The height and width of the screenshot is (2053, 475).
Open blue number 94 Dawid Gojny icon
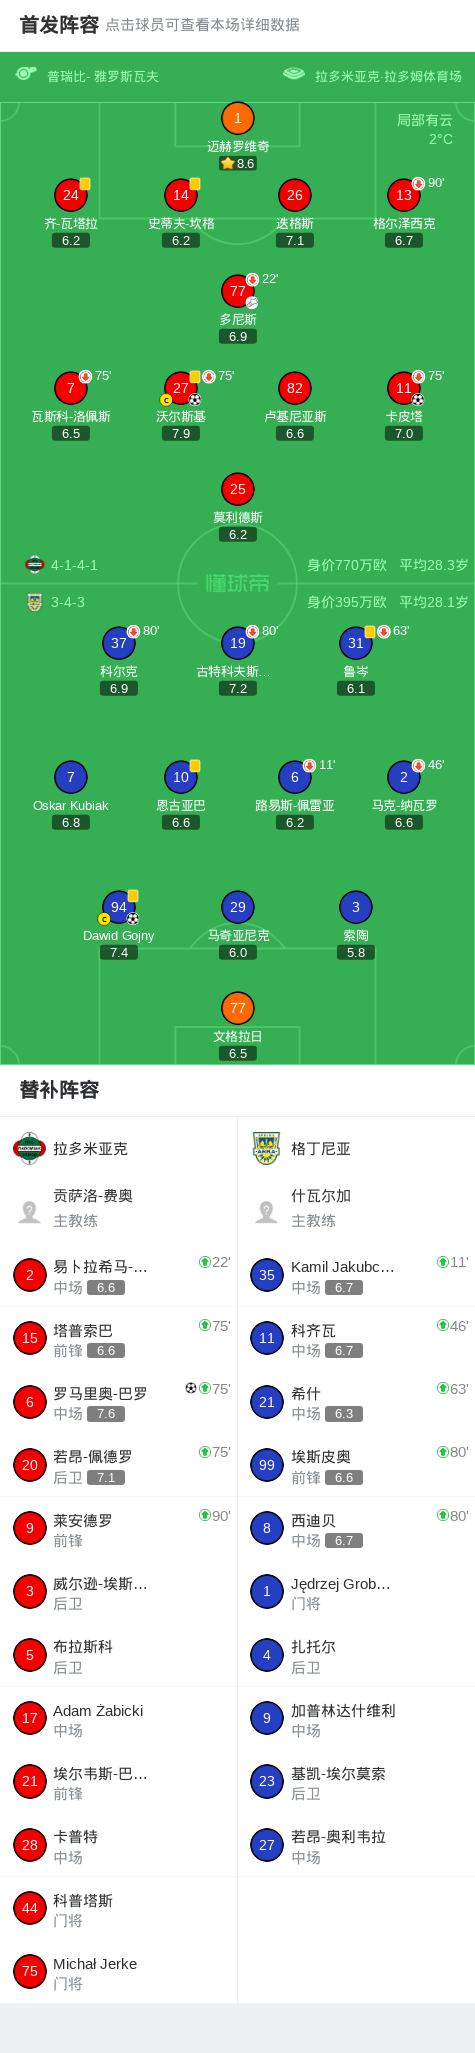[x=119, y=907]
